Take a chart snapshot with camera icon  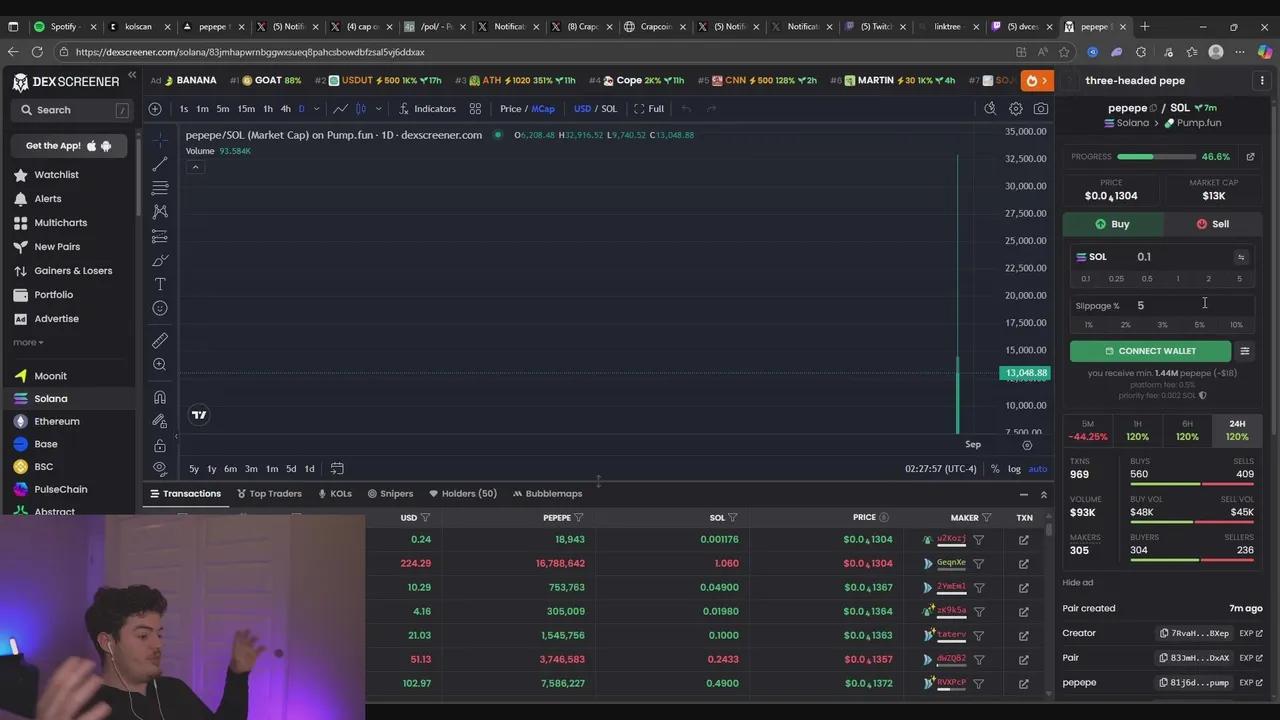pos(1041,109)
